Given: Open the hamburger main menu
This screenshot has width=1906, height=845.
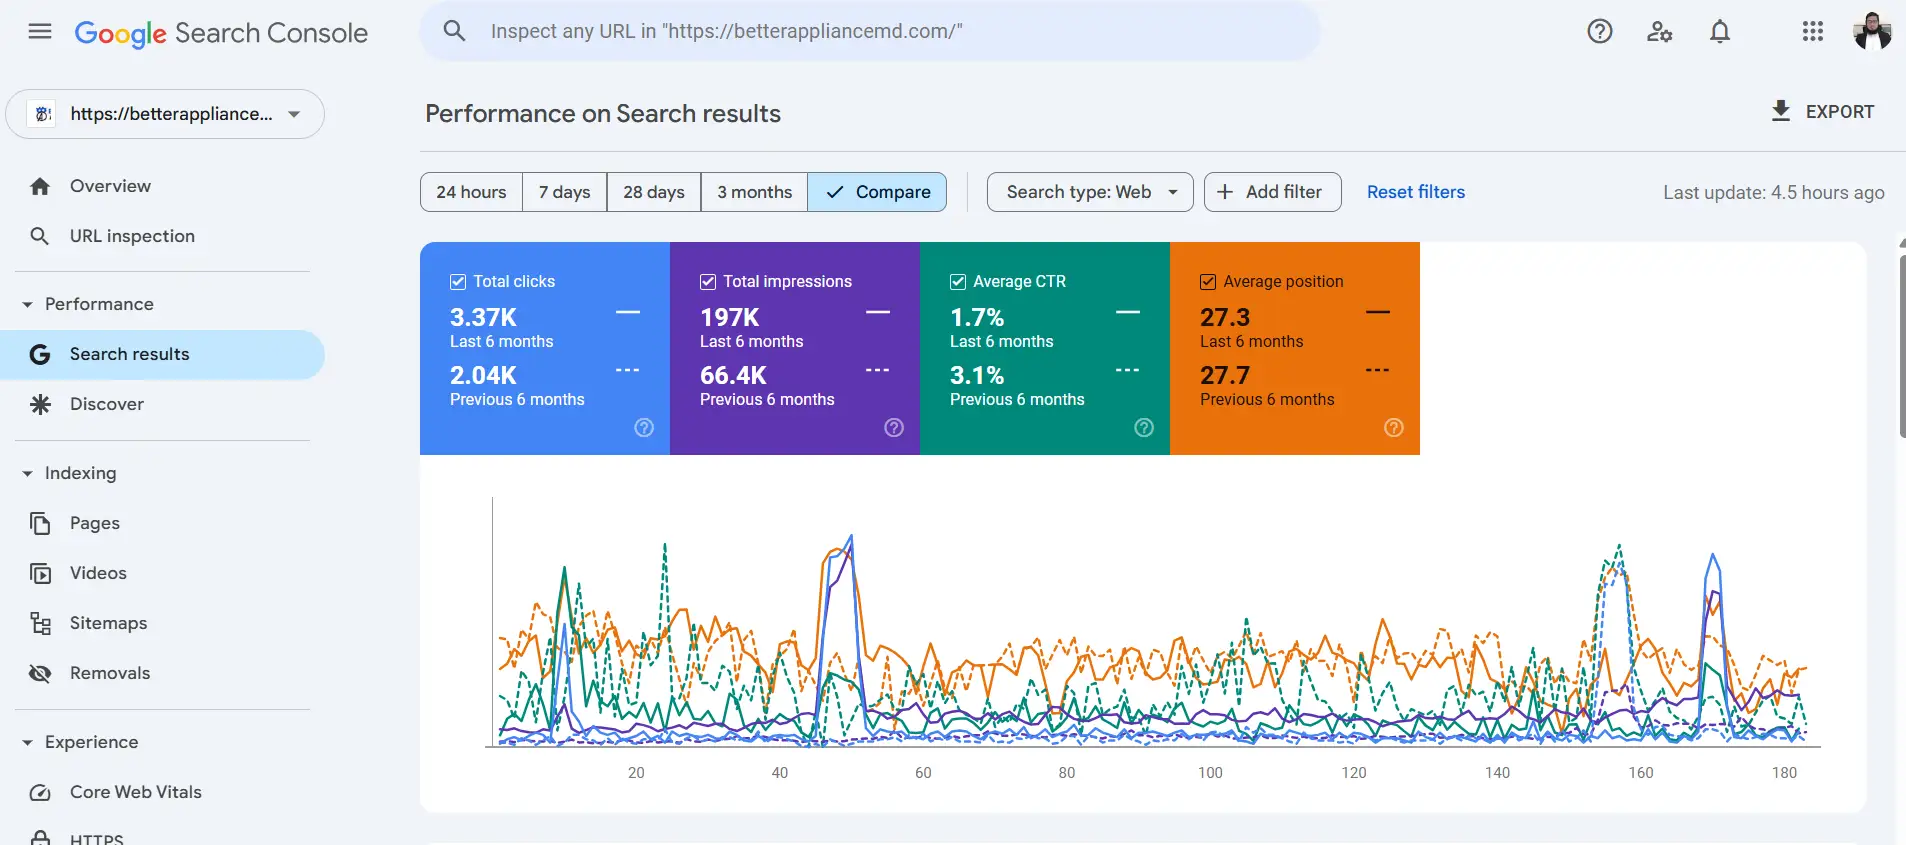Looking at the screenshot, I should (x=40, y=32).
